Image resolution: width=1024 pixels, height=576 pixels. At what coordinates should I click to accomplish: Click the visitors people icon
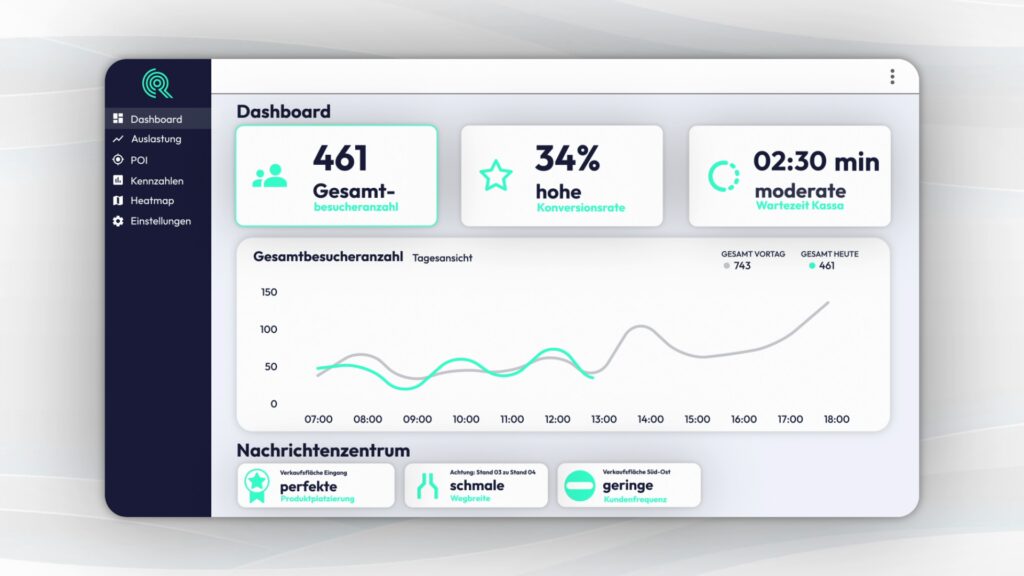269,176
